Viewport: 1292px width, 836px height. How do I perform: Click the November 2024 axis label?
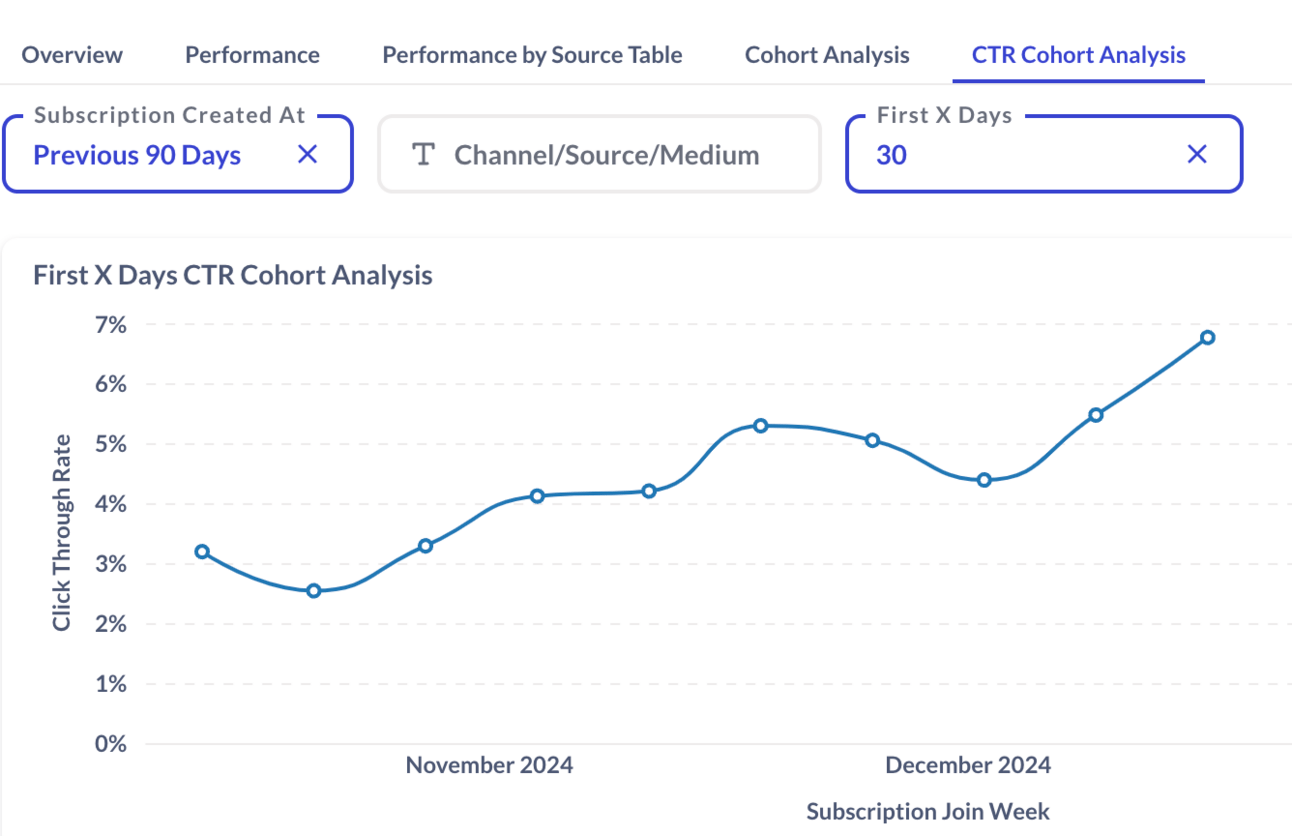pyautogui.click(x=489, y=765)
